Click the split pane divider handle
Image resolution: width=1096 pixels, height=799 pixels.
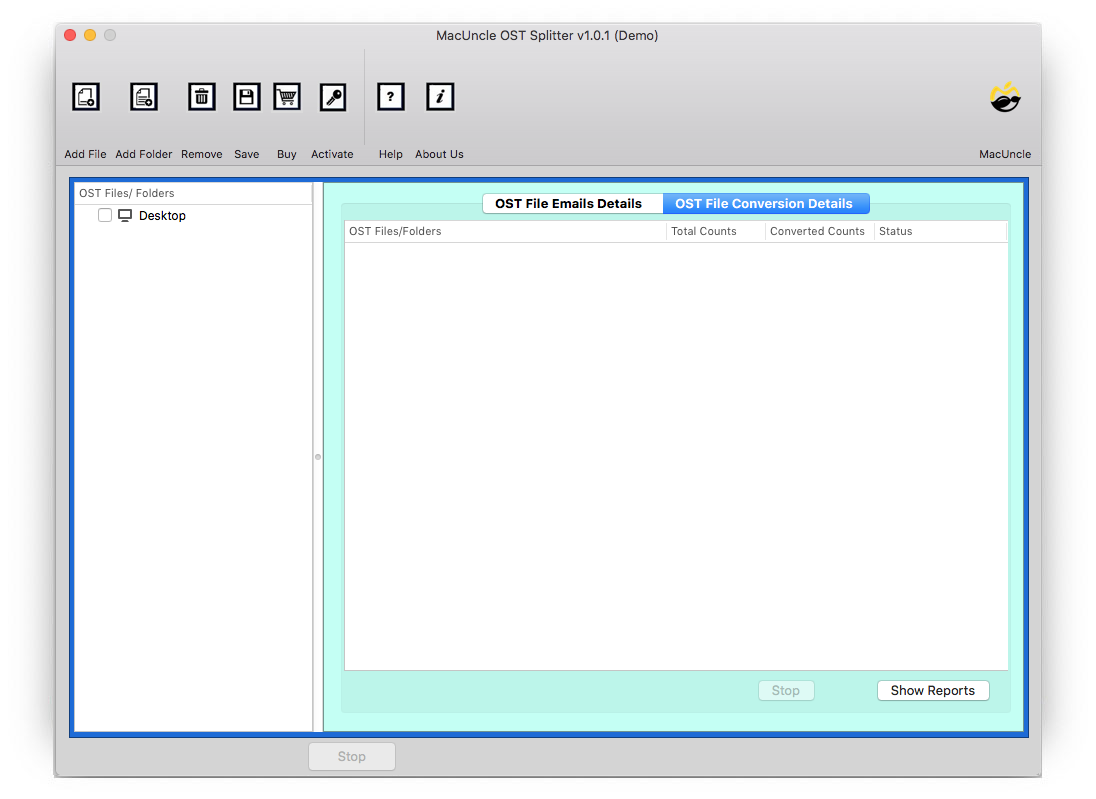[318, 457]
